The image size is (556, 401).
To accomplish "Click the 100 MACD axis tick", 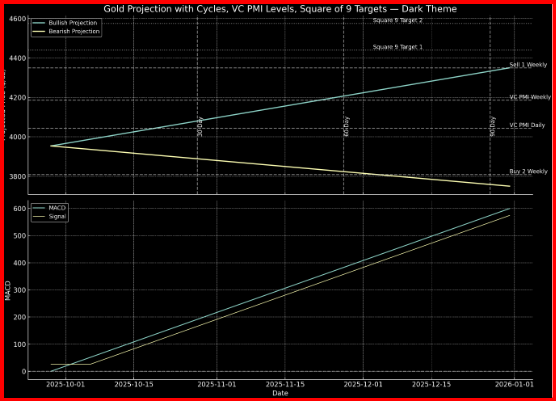I will tap(20, 344).
